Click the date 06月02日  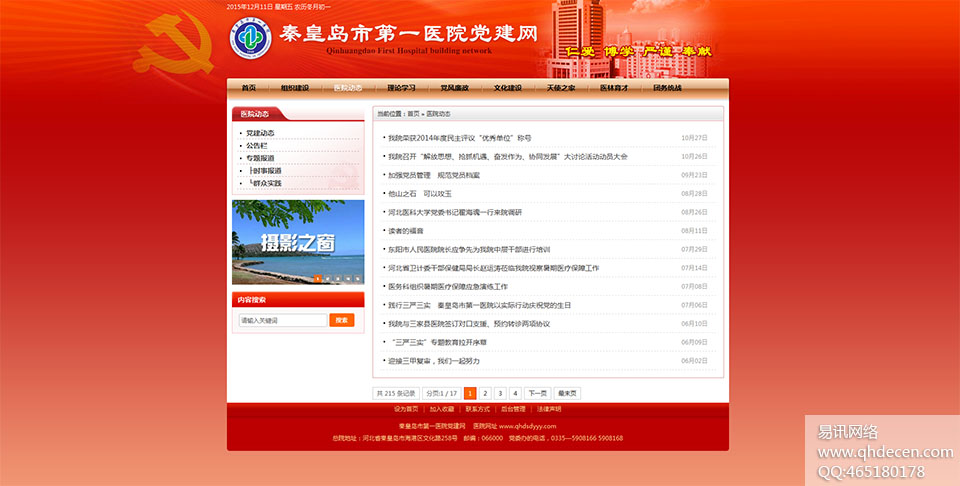click(694, 361)
